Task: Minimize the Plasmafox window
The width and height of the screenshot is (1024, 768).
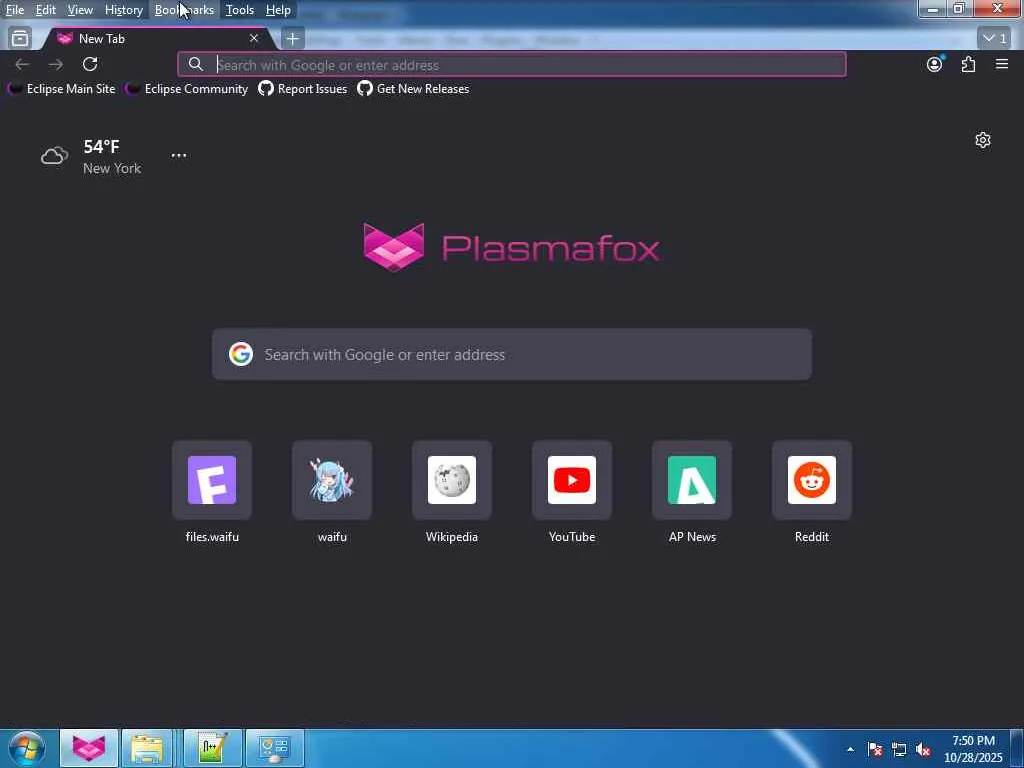Action: click(x=933, y=9)
